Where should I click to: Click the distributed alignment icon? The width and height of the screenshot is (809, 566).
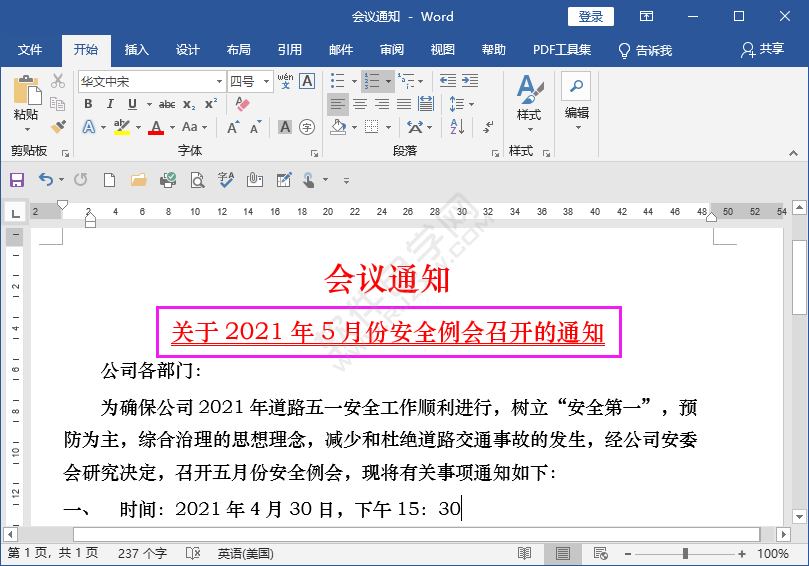coord(426,104)
